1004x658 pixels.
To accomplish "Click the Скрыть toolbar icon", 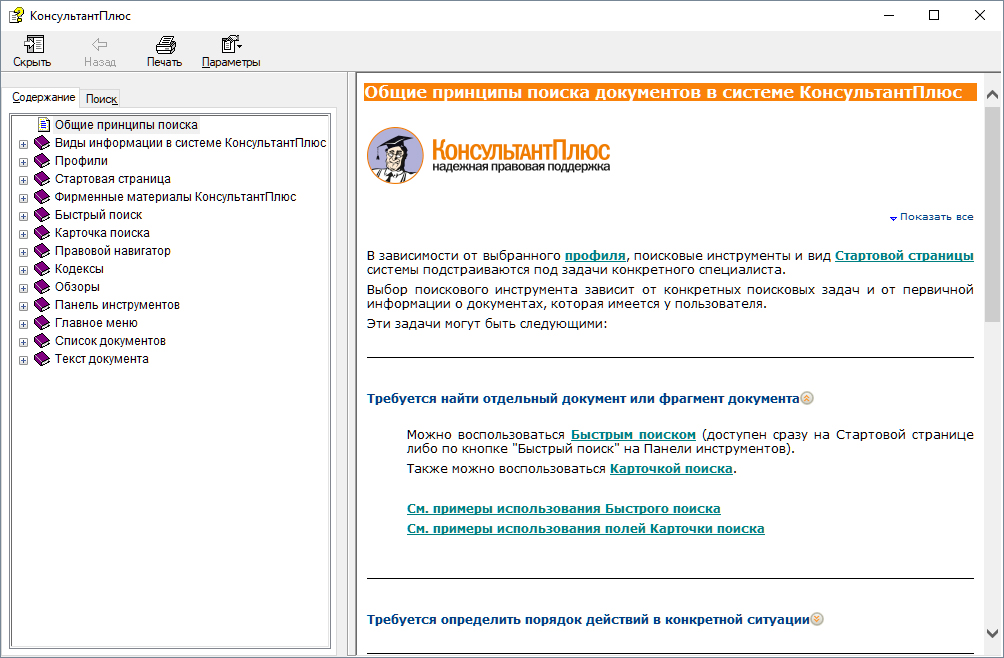I will [33, 44].
